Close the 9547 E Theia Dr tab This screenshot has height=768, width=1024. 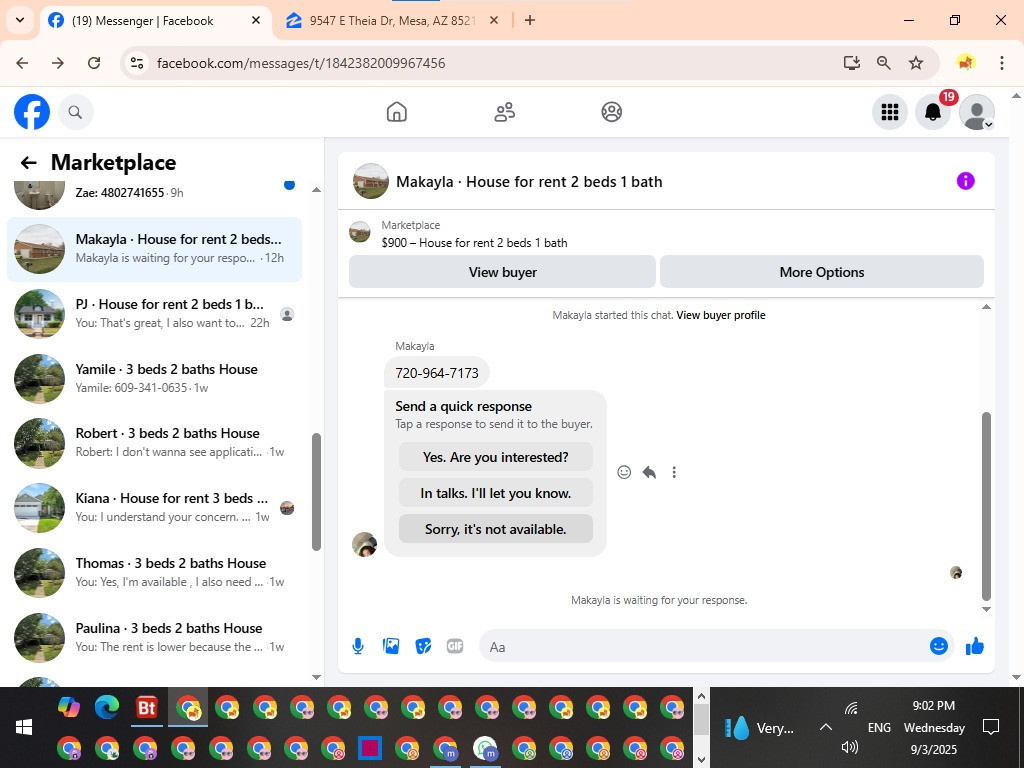coord(494,20)
